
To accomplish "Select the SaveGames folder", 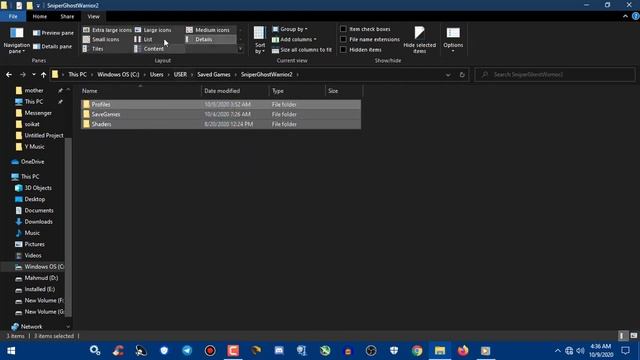I will click(x=221, y=114).
